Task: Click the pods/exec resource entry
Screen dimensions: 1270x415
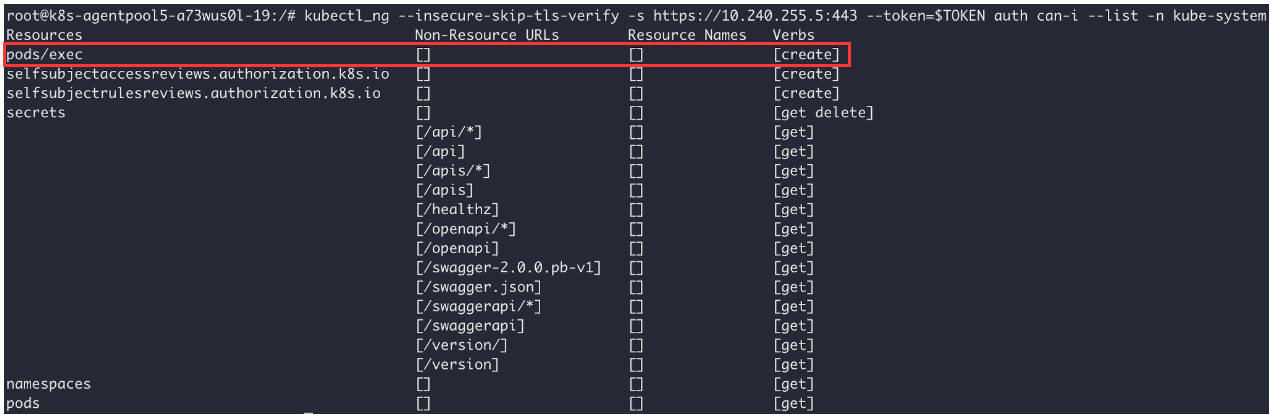Action: tap(44, 54)
